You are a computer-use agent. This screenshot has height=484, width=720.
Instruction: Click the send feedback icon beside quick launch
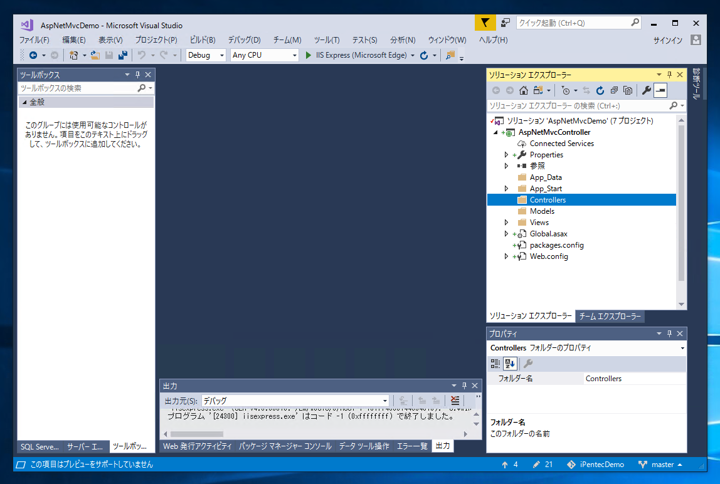point(505,23)
